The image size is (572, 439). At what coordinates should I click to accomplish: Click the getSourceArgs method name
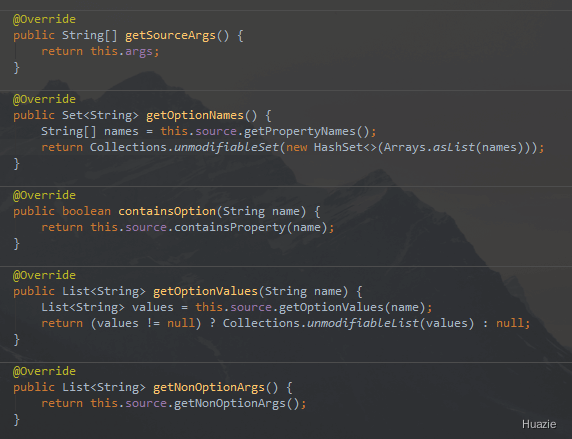[170, 35]
